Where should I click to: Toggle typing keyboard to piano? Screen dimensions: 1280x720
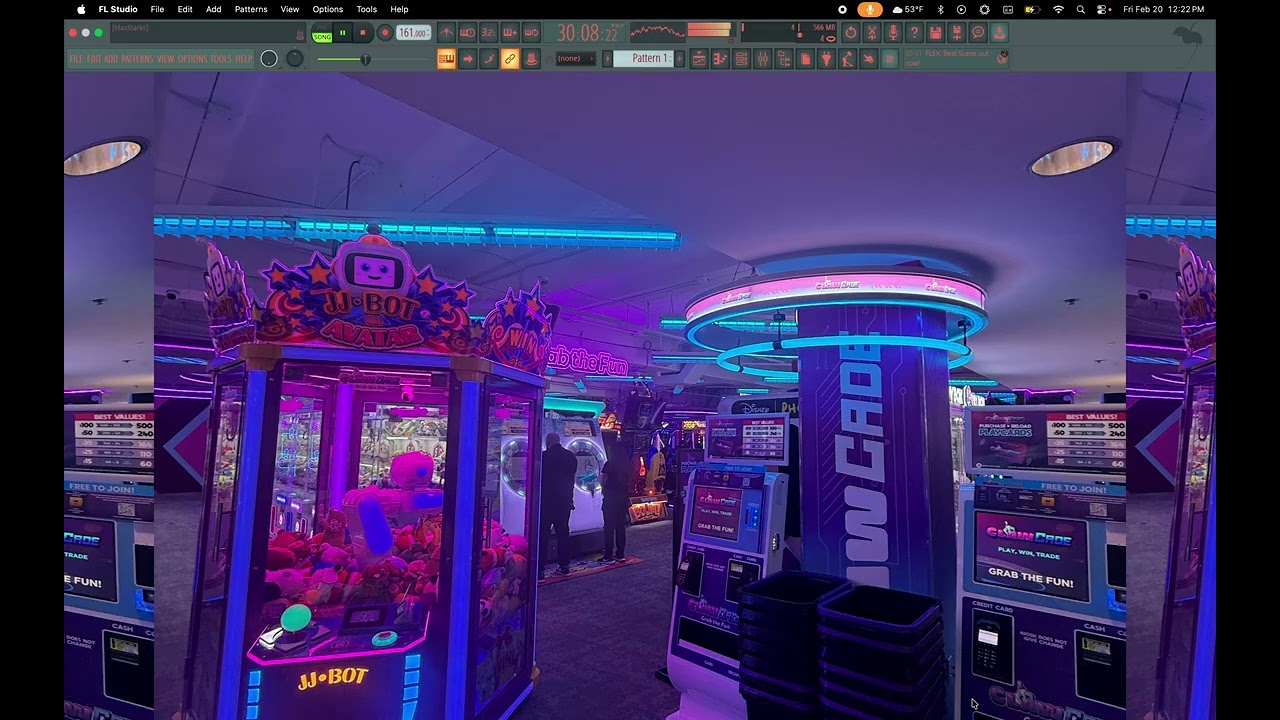click(x=446, y=58)
